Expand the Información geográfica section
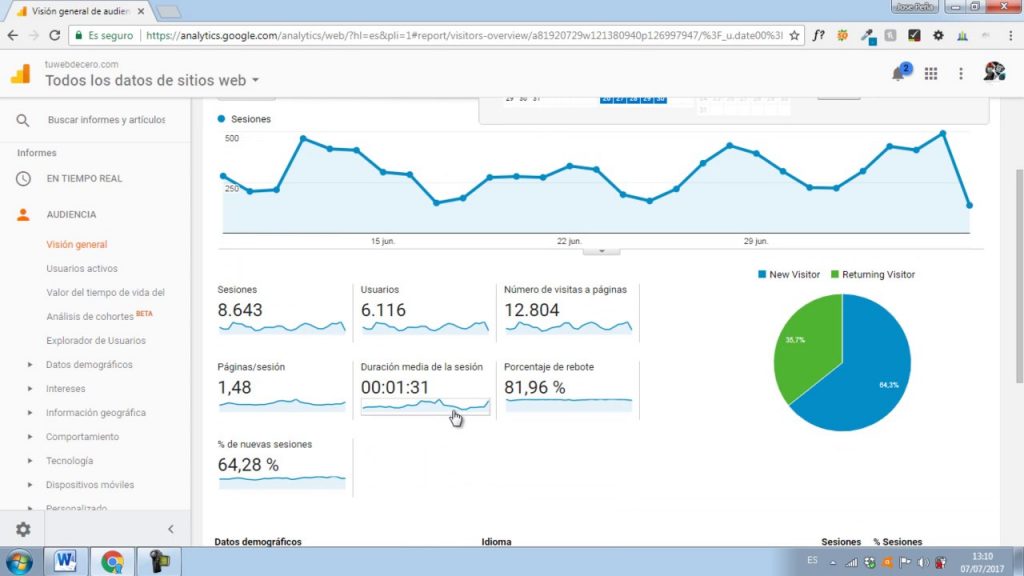Image resolution: width=1024 pixels, height=576 pixels. pyautogui.click(x=95, y=413)
